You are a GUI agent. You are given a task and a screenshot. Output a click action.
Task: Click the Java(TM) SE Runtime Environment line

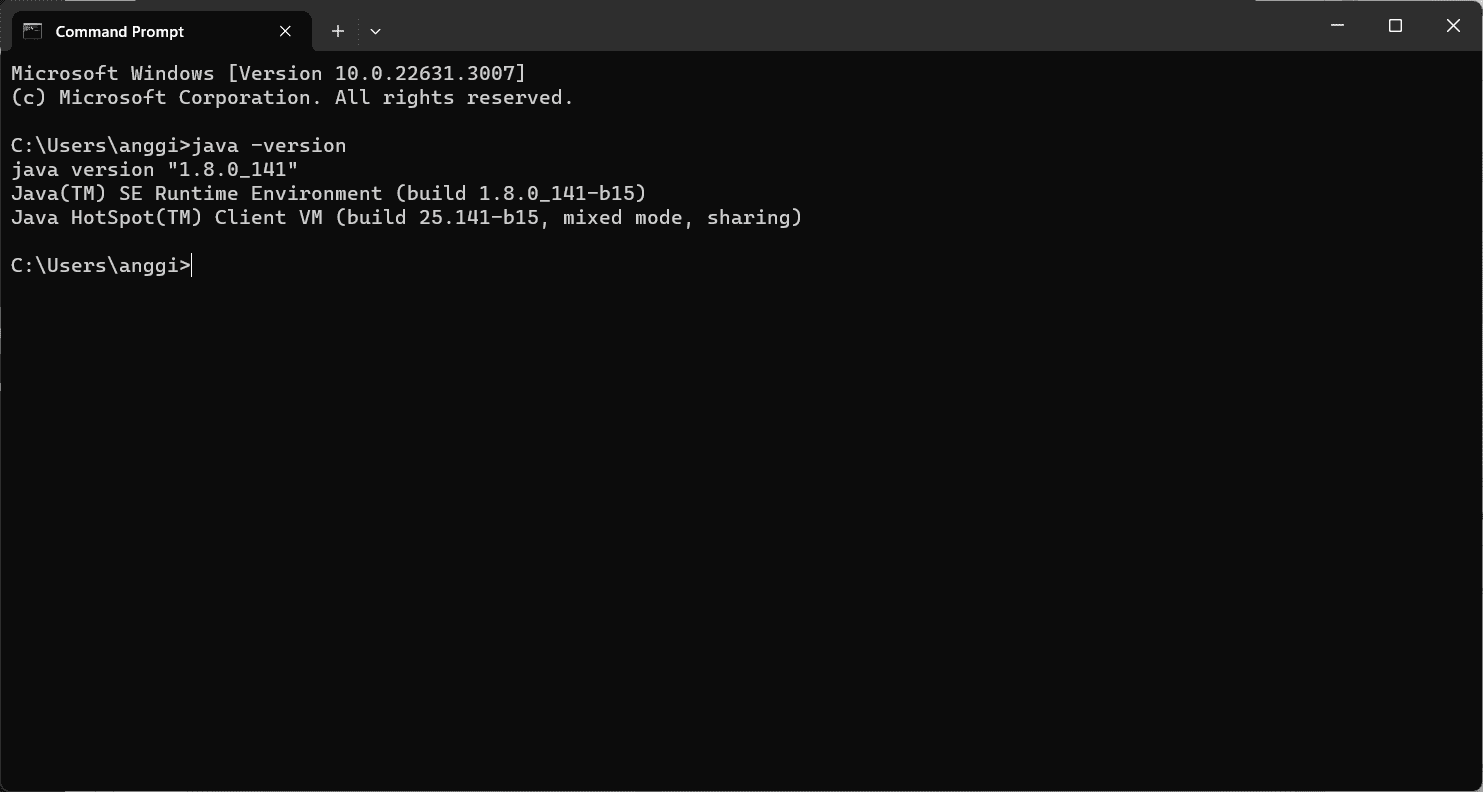tap(329, 194)
